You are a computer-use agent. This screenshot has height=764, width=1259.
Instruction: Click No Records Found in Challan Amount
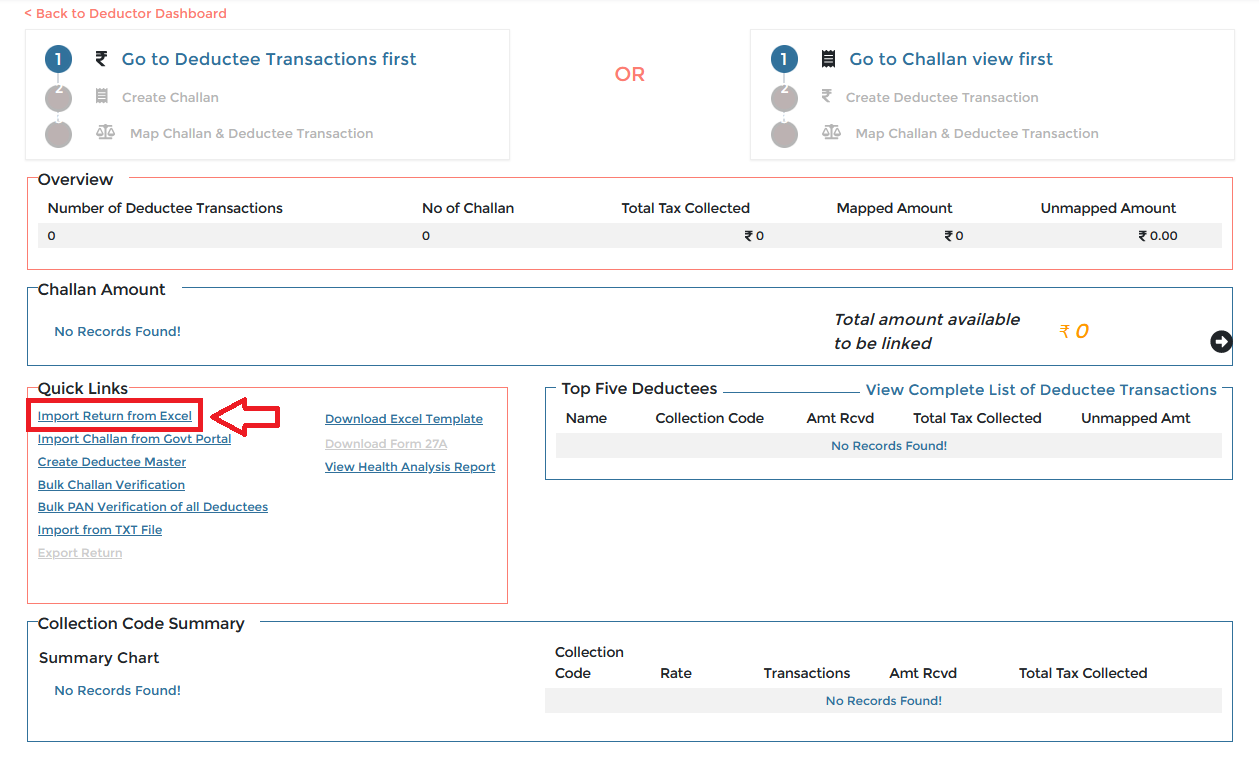[x=117, y=331]
